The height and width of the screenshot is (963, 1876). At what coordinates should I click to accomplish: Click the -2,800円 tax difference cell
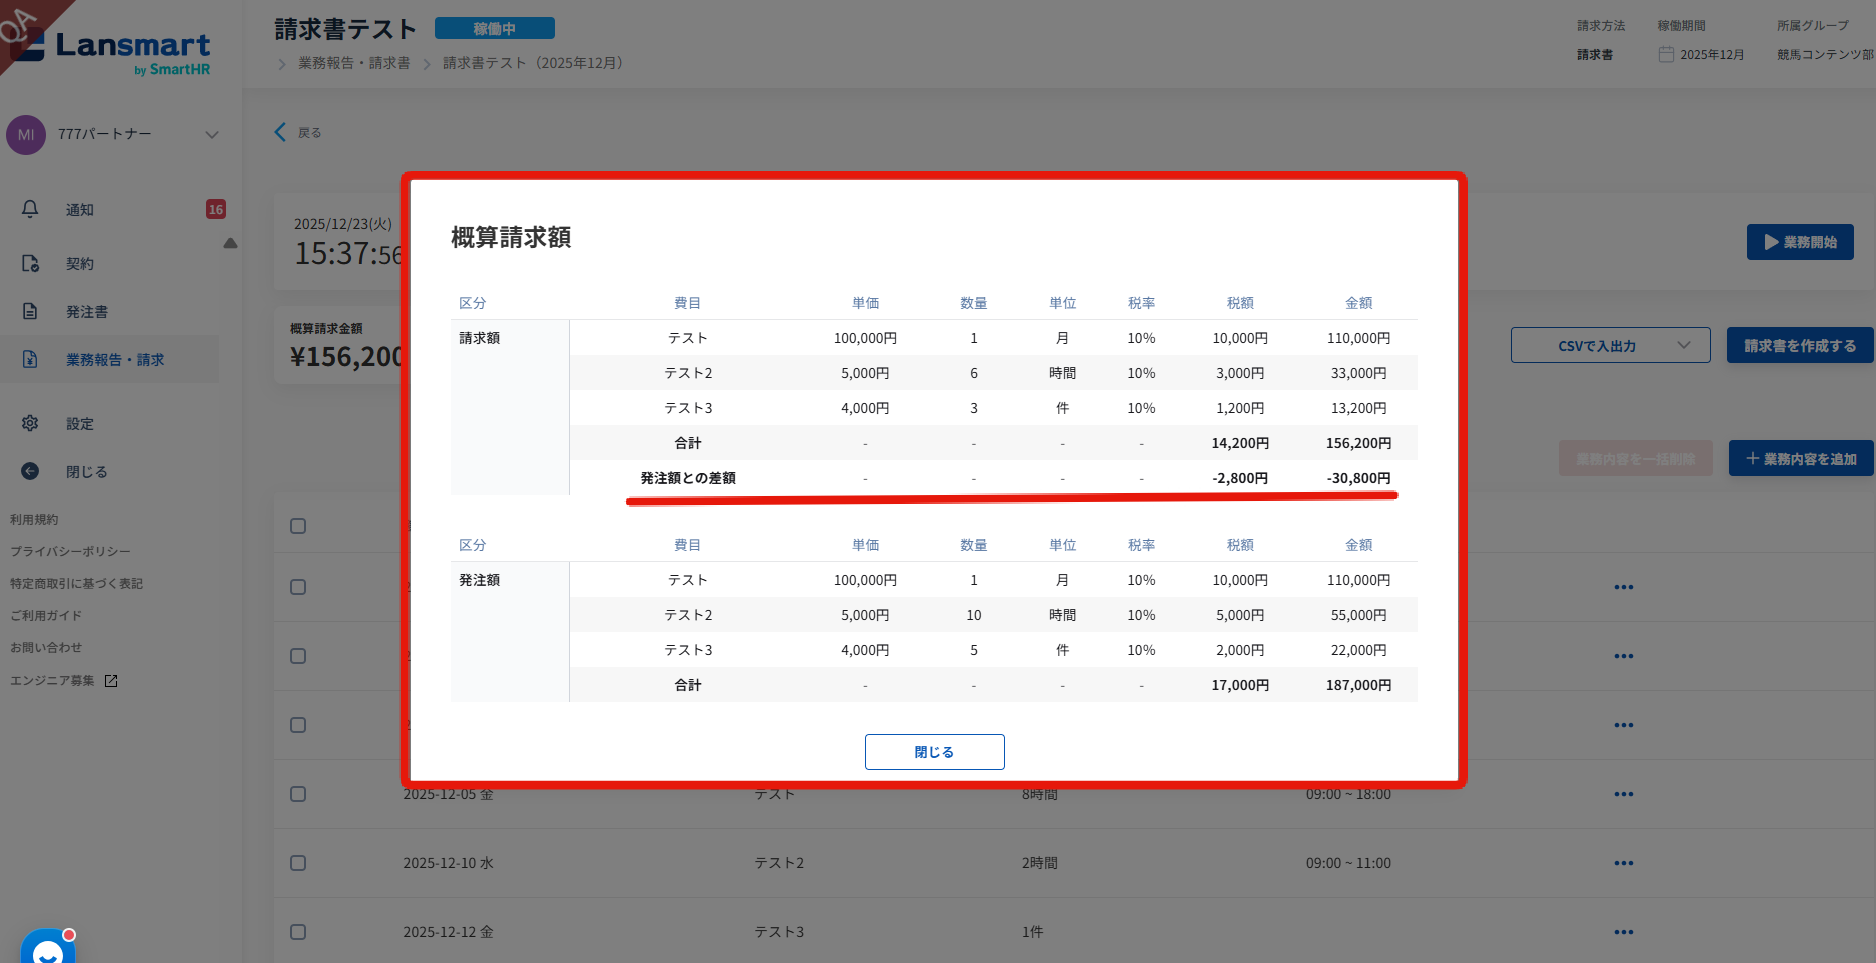point(1240,478)
